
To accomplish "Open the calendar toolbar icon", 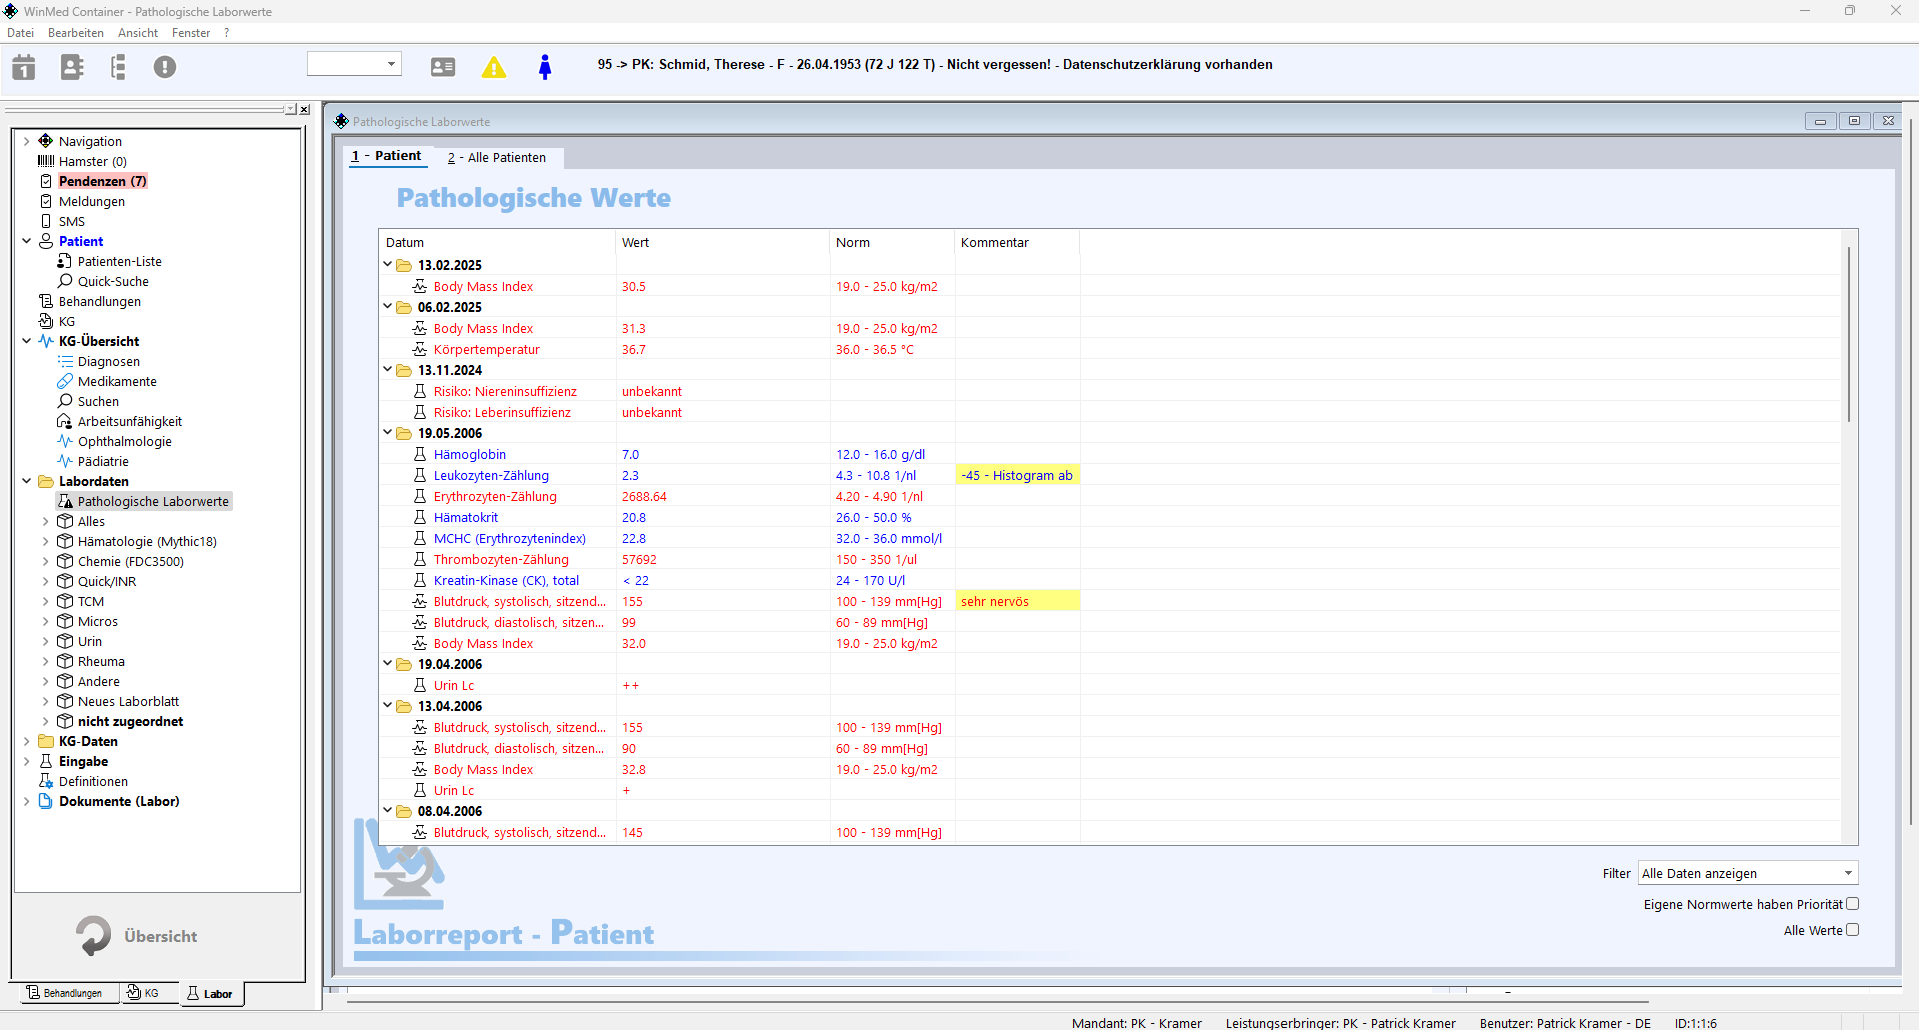I will (24, 67).
